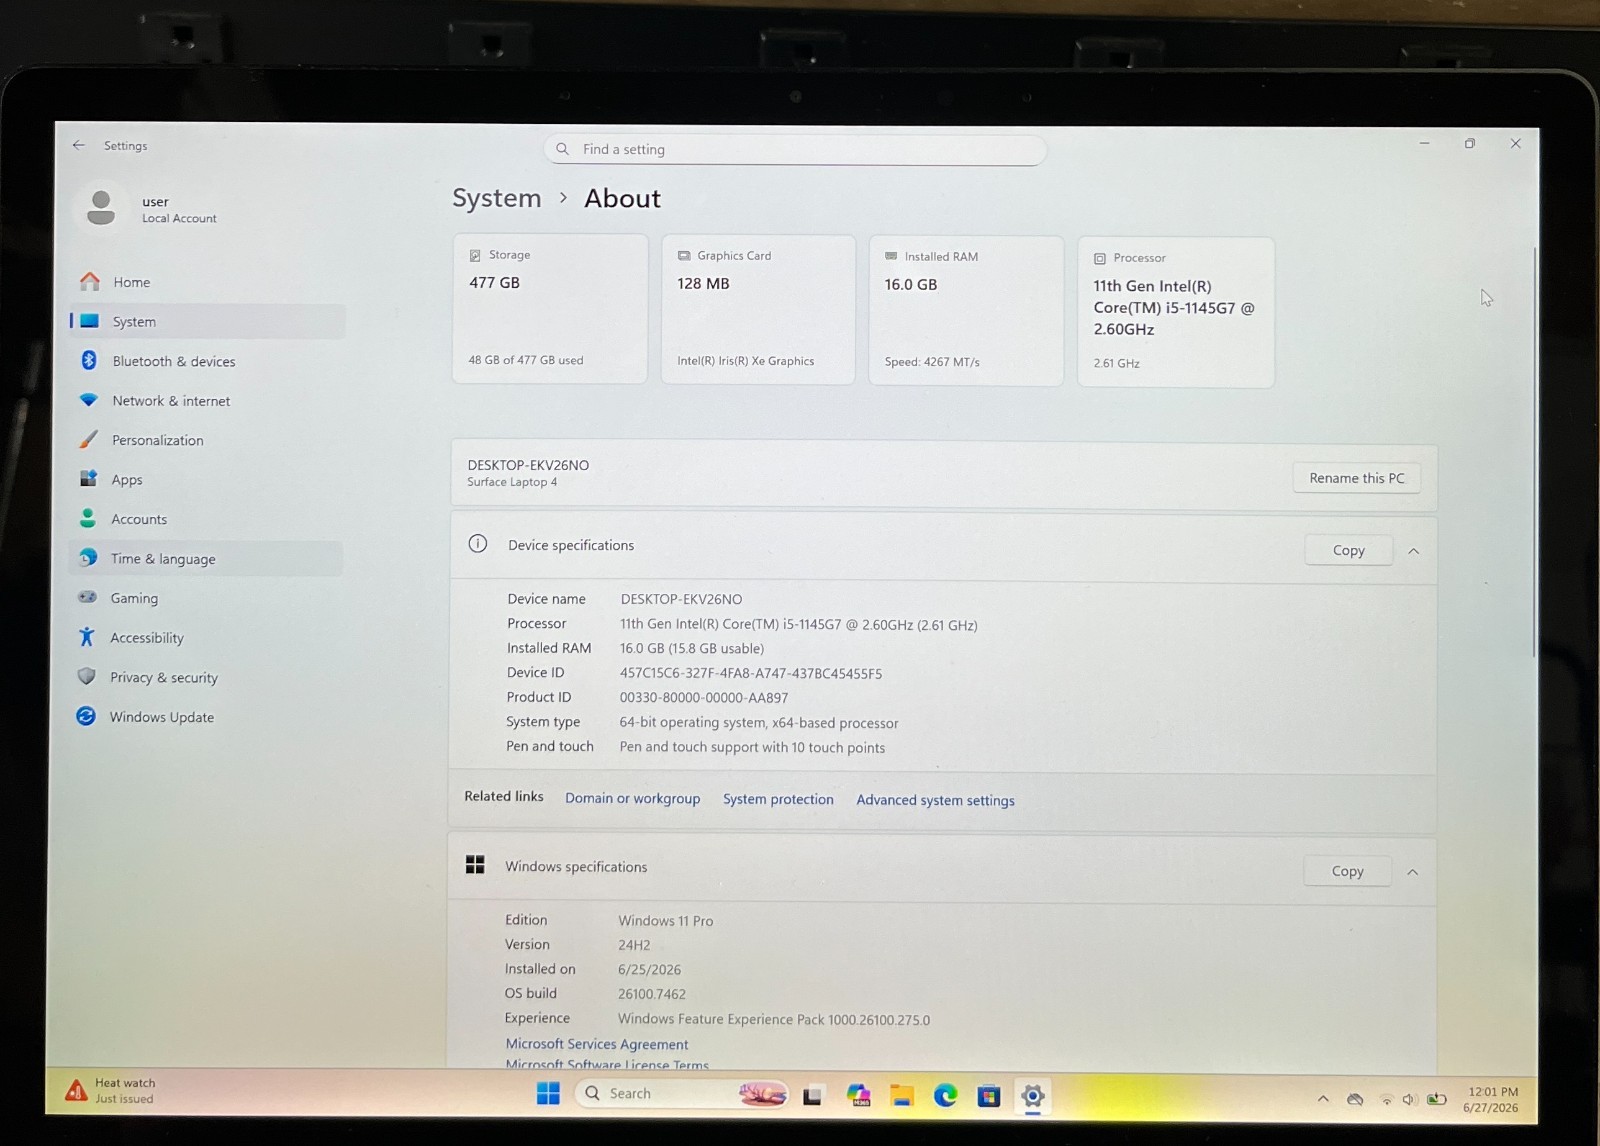Click the Personalization brush icon
The image size is (1600, 1146).
point(89,439)
